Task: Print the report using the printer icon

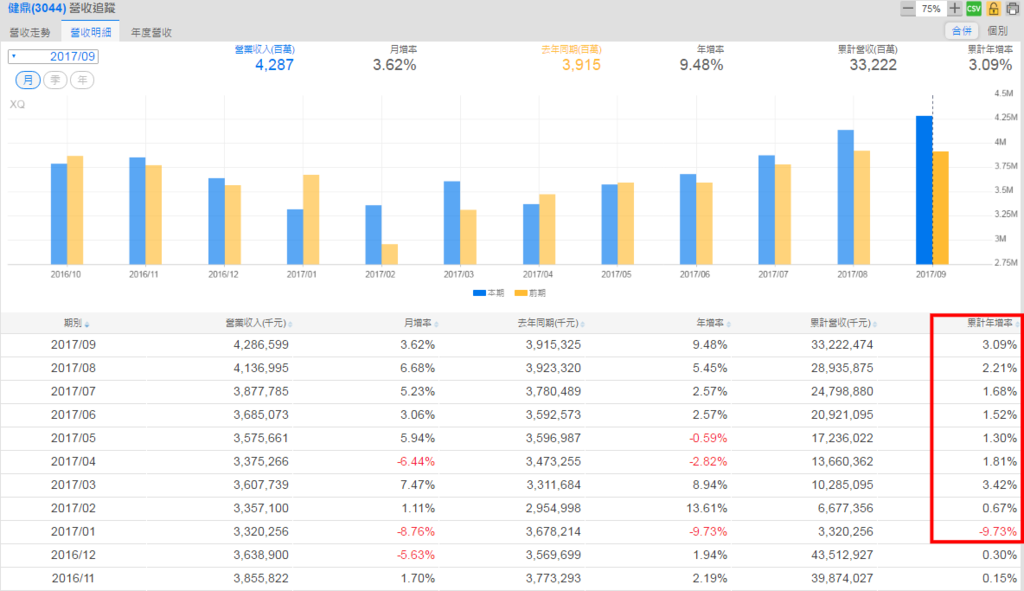Action: point(1013,8)
